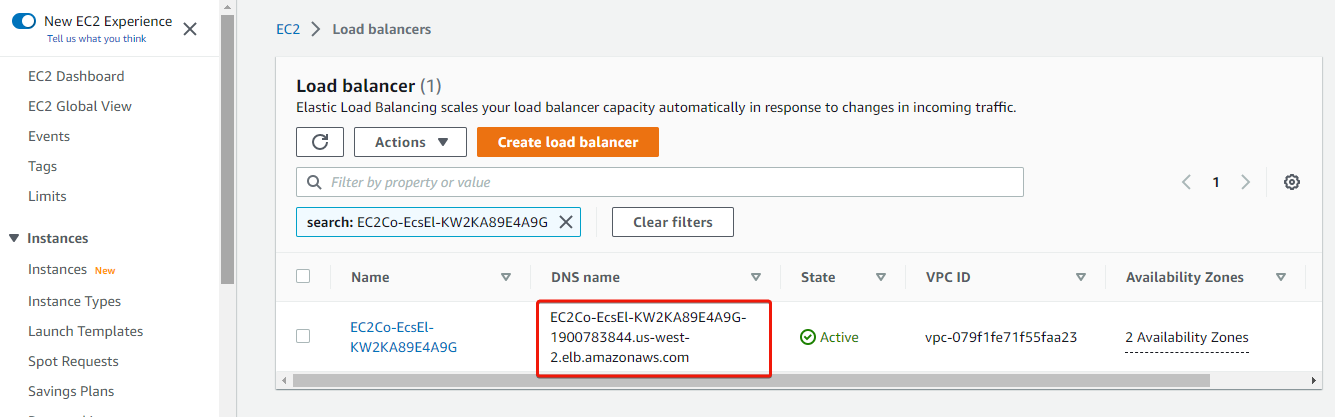Select all load balancers checkbox
The image size is (1335, 417).
(303, 276)
